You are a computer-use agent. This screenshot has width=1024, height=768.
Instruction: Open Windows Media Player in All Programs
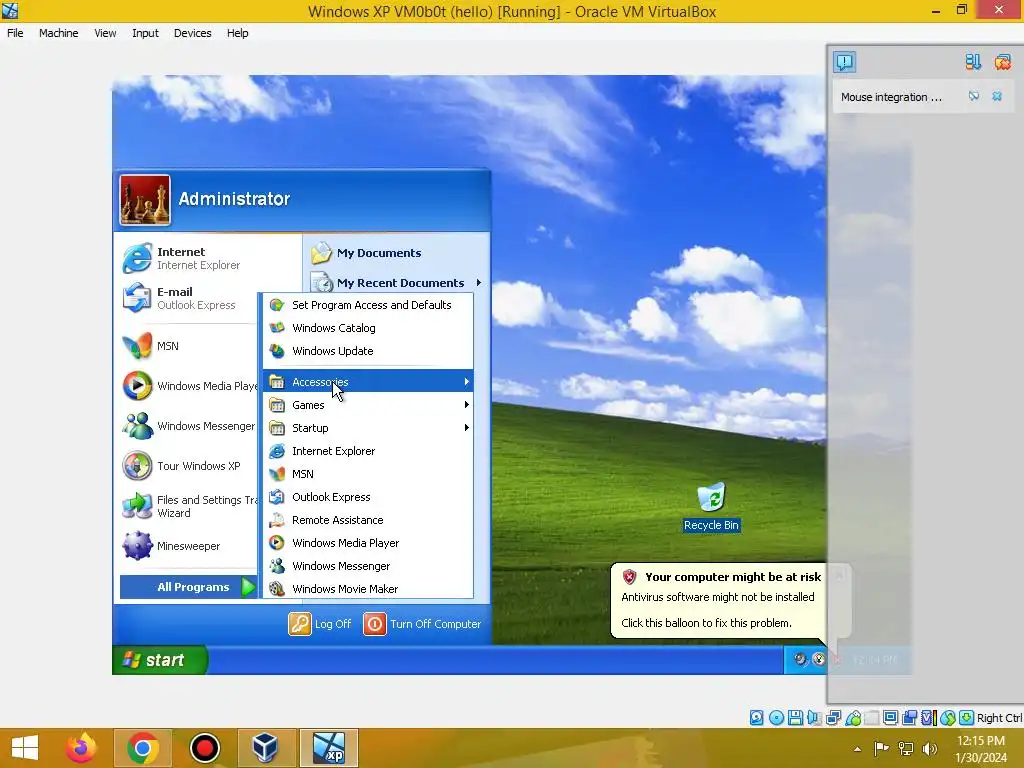coord(368,543)
